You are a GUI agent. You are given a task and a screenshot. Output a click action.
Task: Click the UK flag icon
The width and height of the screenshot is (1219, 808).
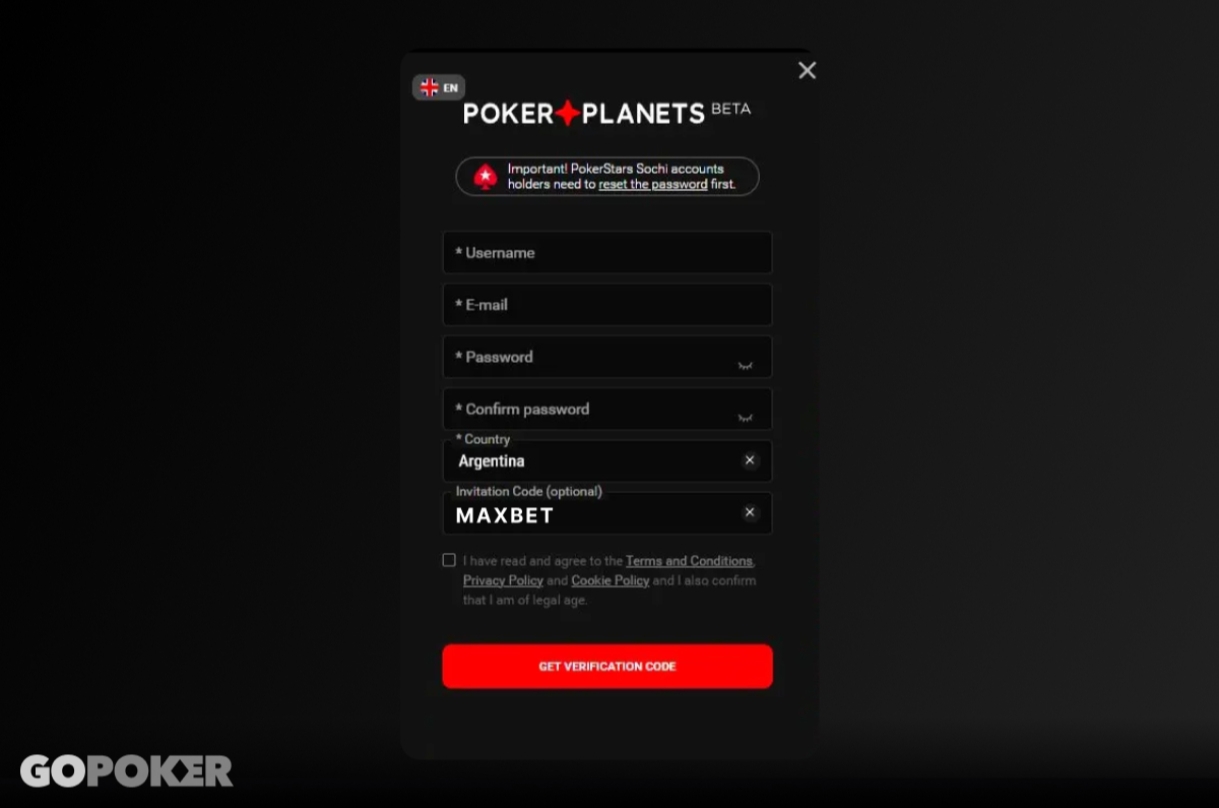click(x=429, y=88)
